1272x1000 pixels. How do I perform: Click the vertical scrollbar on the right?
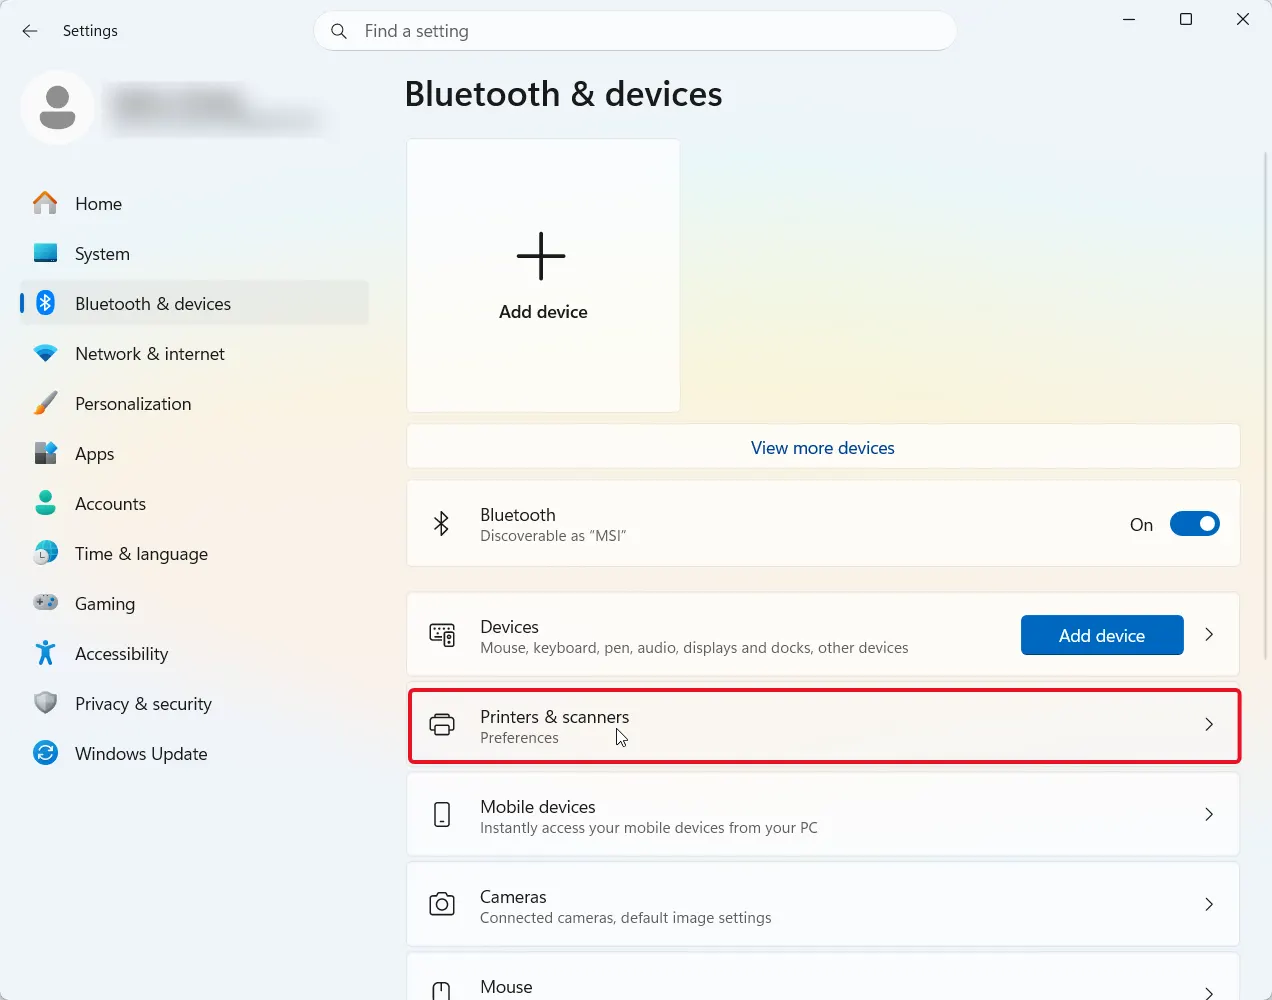point(1266,405)
